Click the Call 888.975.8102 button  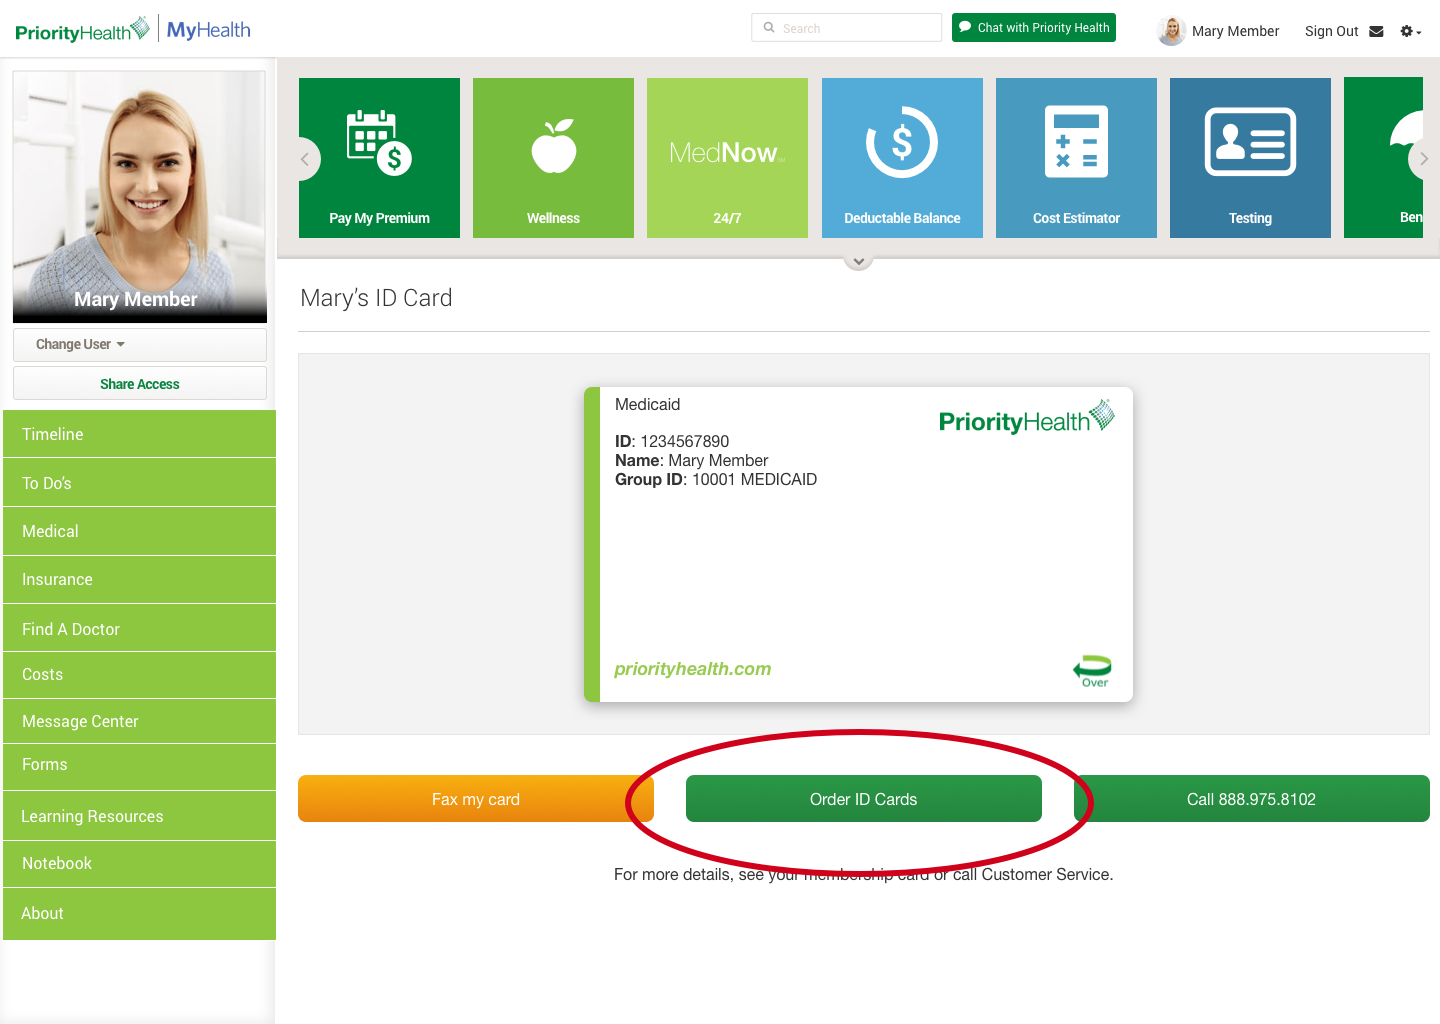(x=1252, y=799)
